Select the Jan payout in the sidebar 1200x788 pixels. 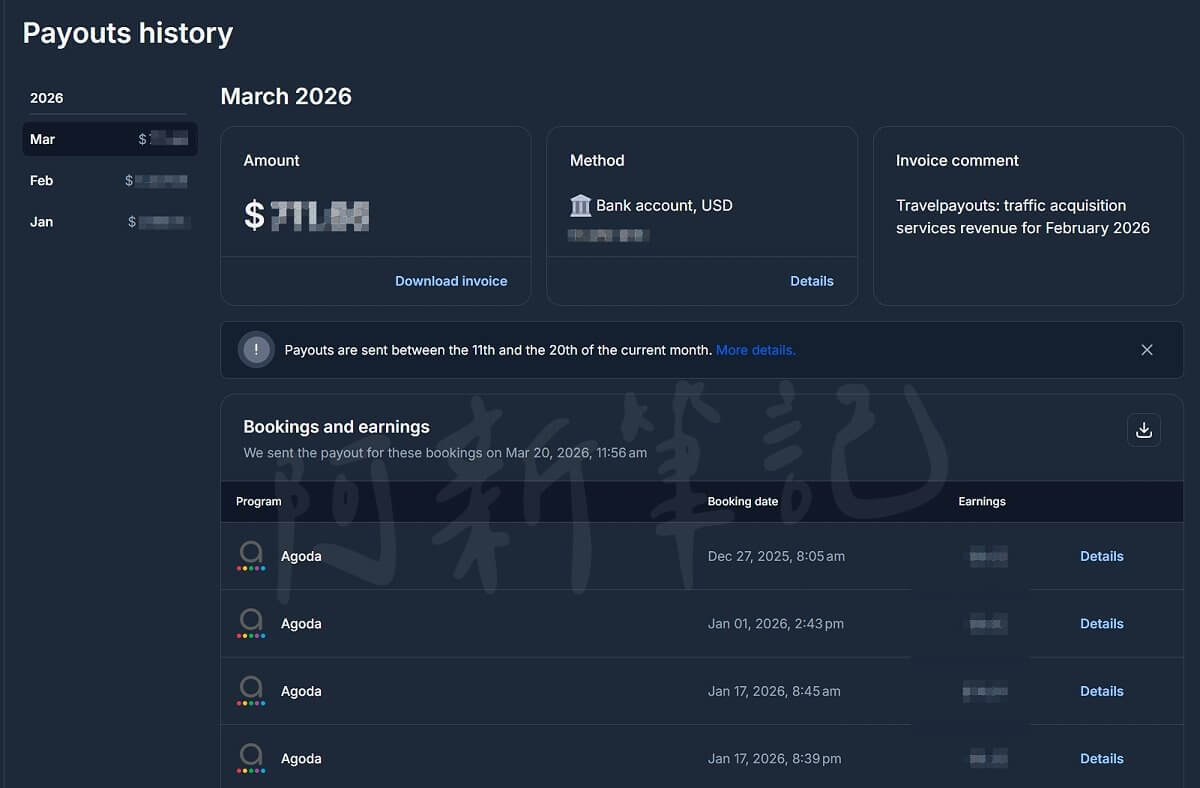point(110,222)
